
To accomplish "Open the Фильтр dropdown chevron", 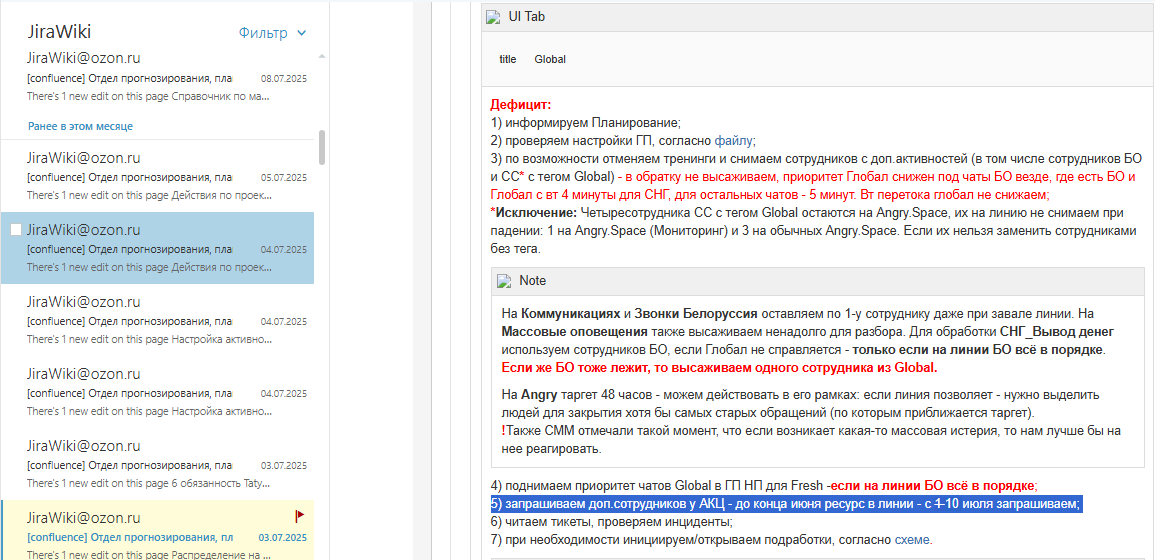I will (301, 33).
